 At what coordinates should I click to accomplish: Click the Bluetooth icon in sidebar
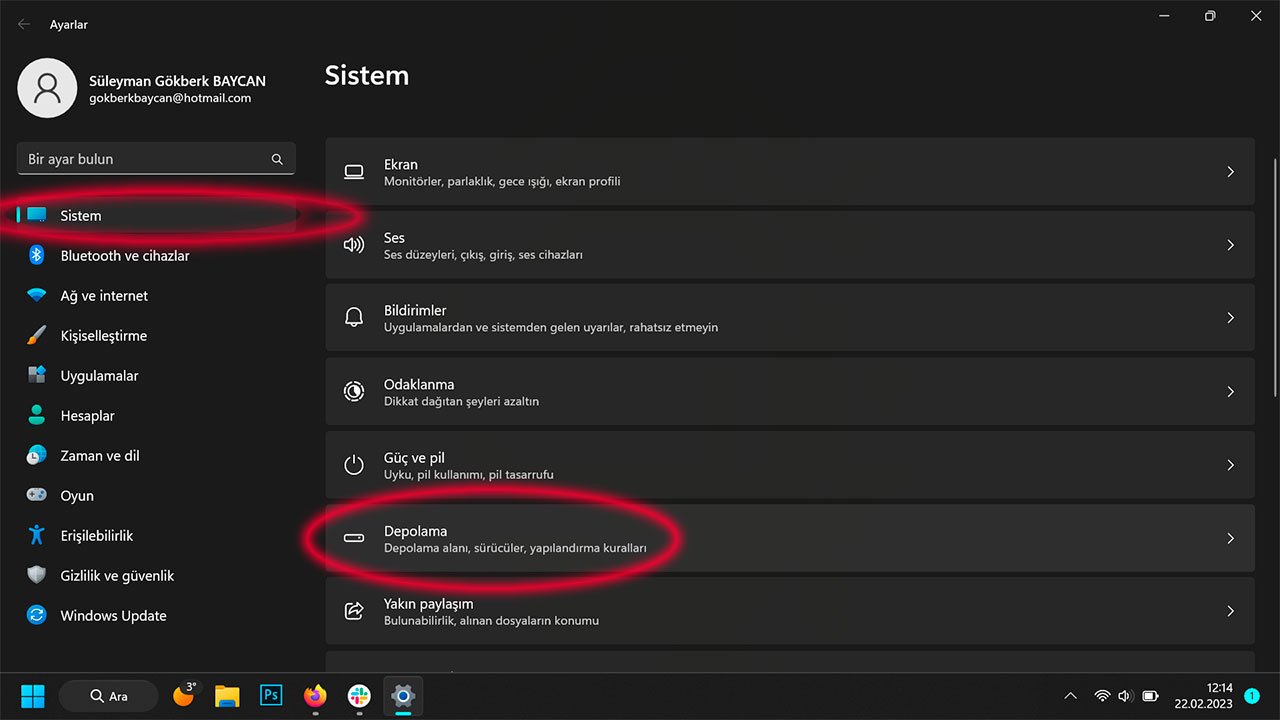(x=37, y=255)
